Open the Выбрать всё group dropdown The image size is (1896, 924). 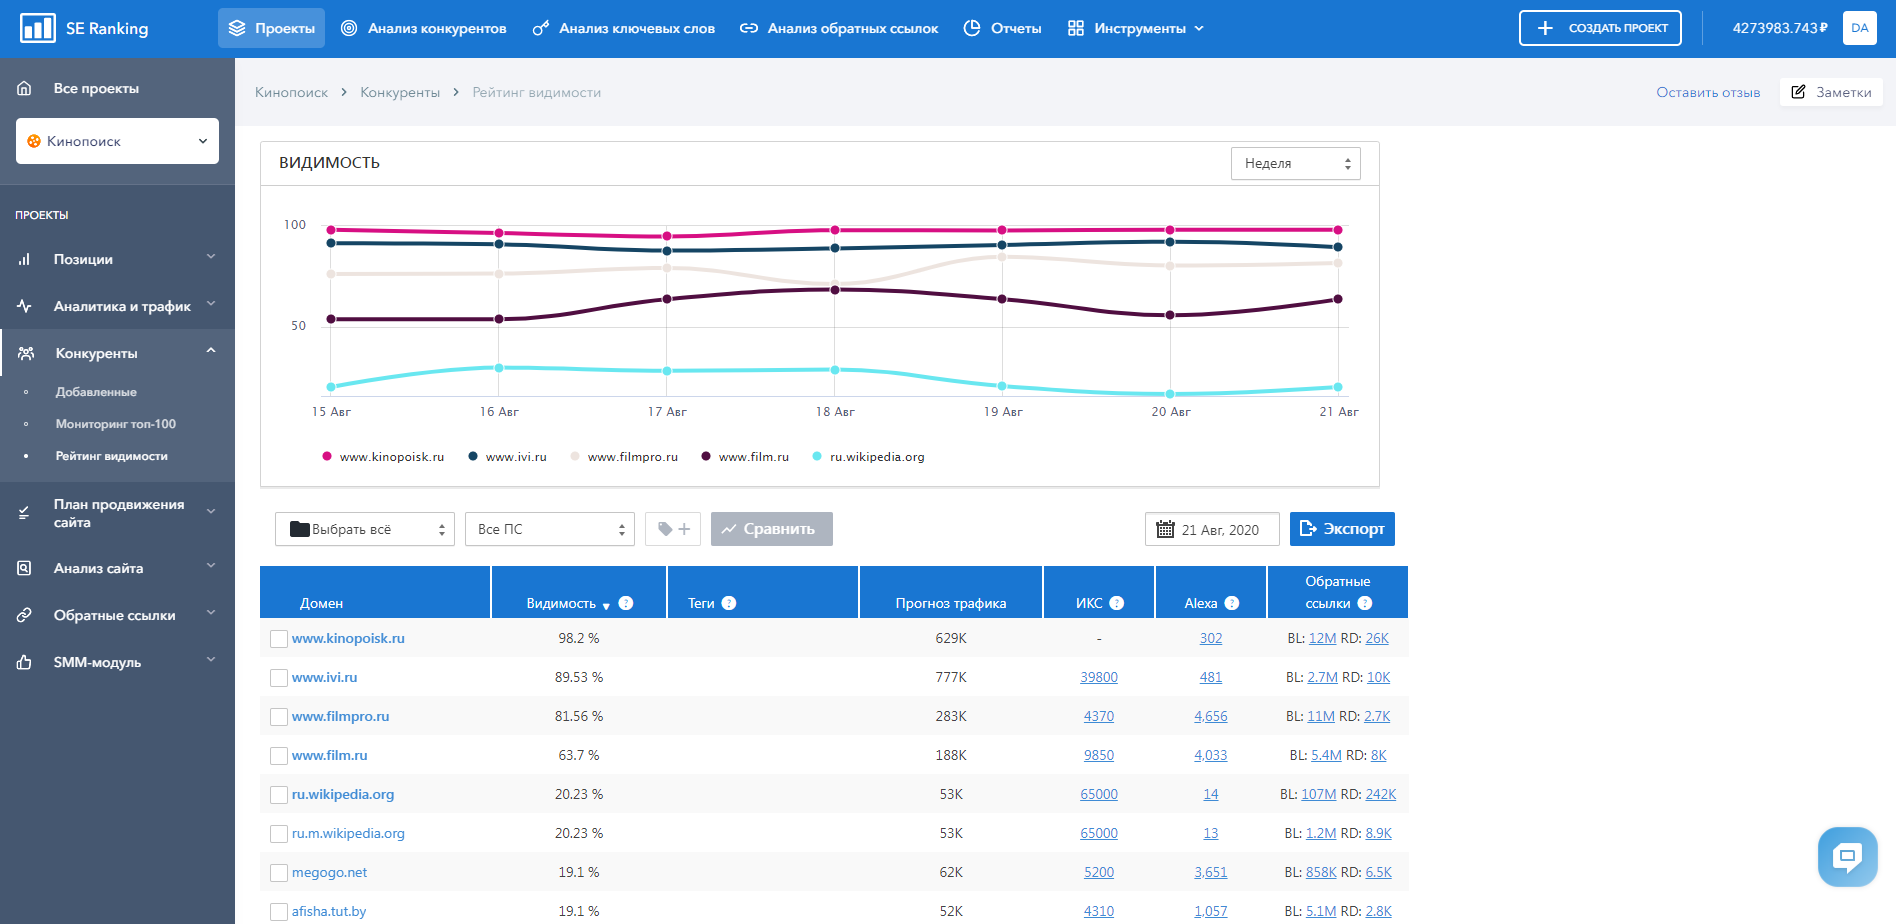(x=365, y=529)
